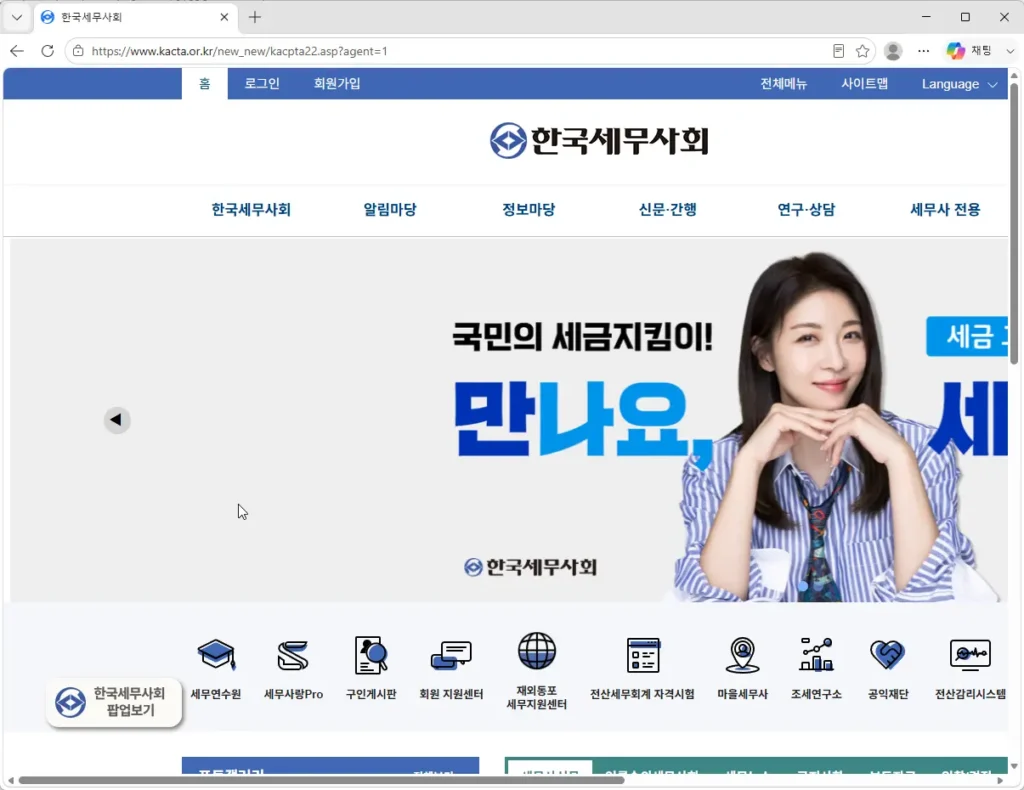Open the 신문·간행 menu
Image resolution: width=1024 pixels, height=790 pixels.
[x=667, y=210]
